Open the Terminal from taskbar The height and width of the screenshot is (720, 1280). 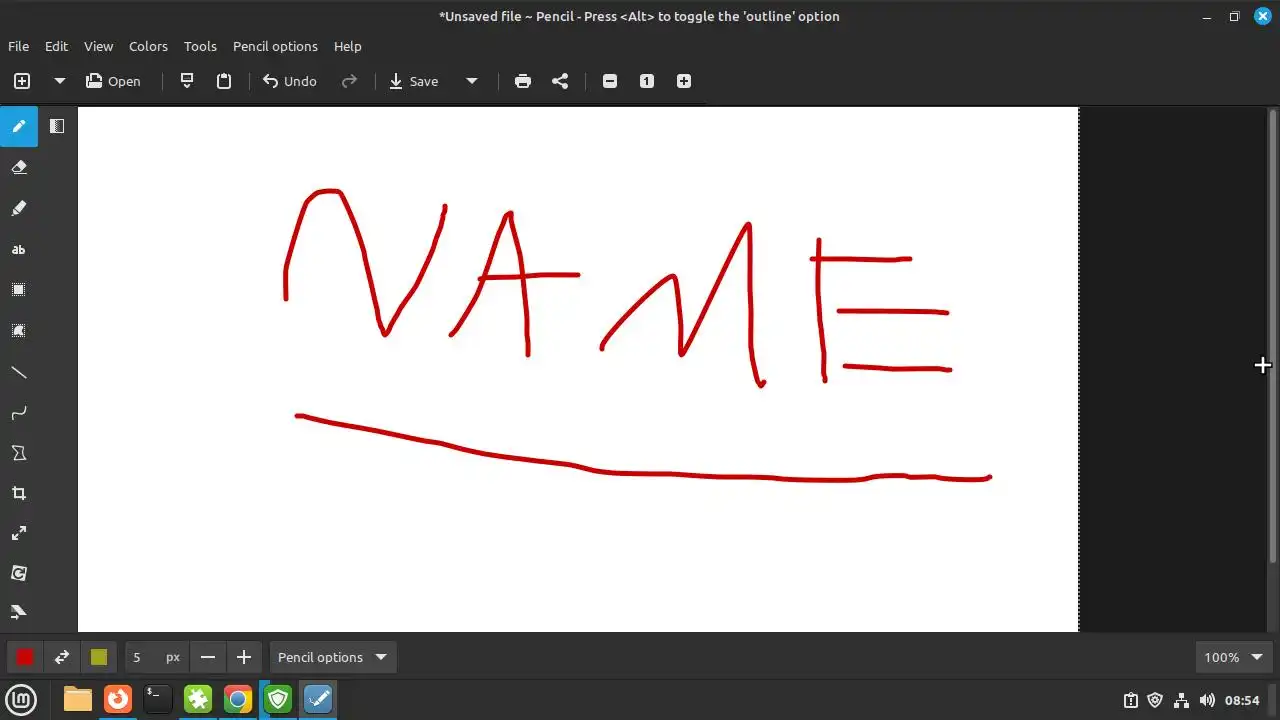tap(158, 700)
